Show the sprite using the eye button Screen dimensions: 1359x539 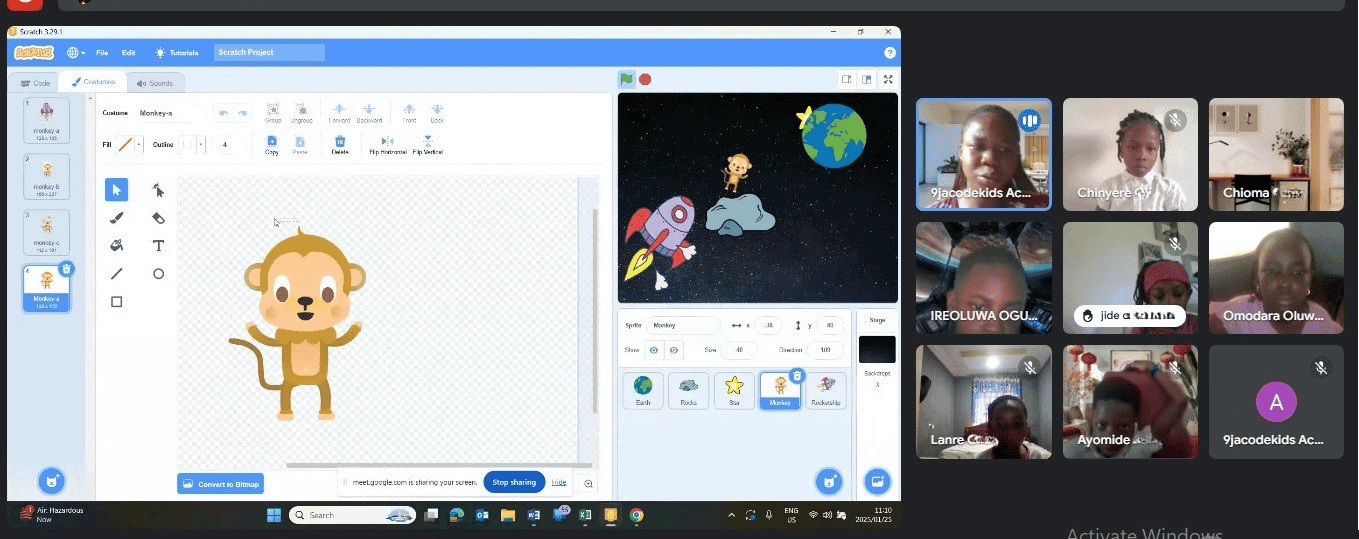[x=653, y=350]
